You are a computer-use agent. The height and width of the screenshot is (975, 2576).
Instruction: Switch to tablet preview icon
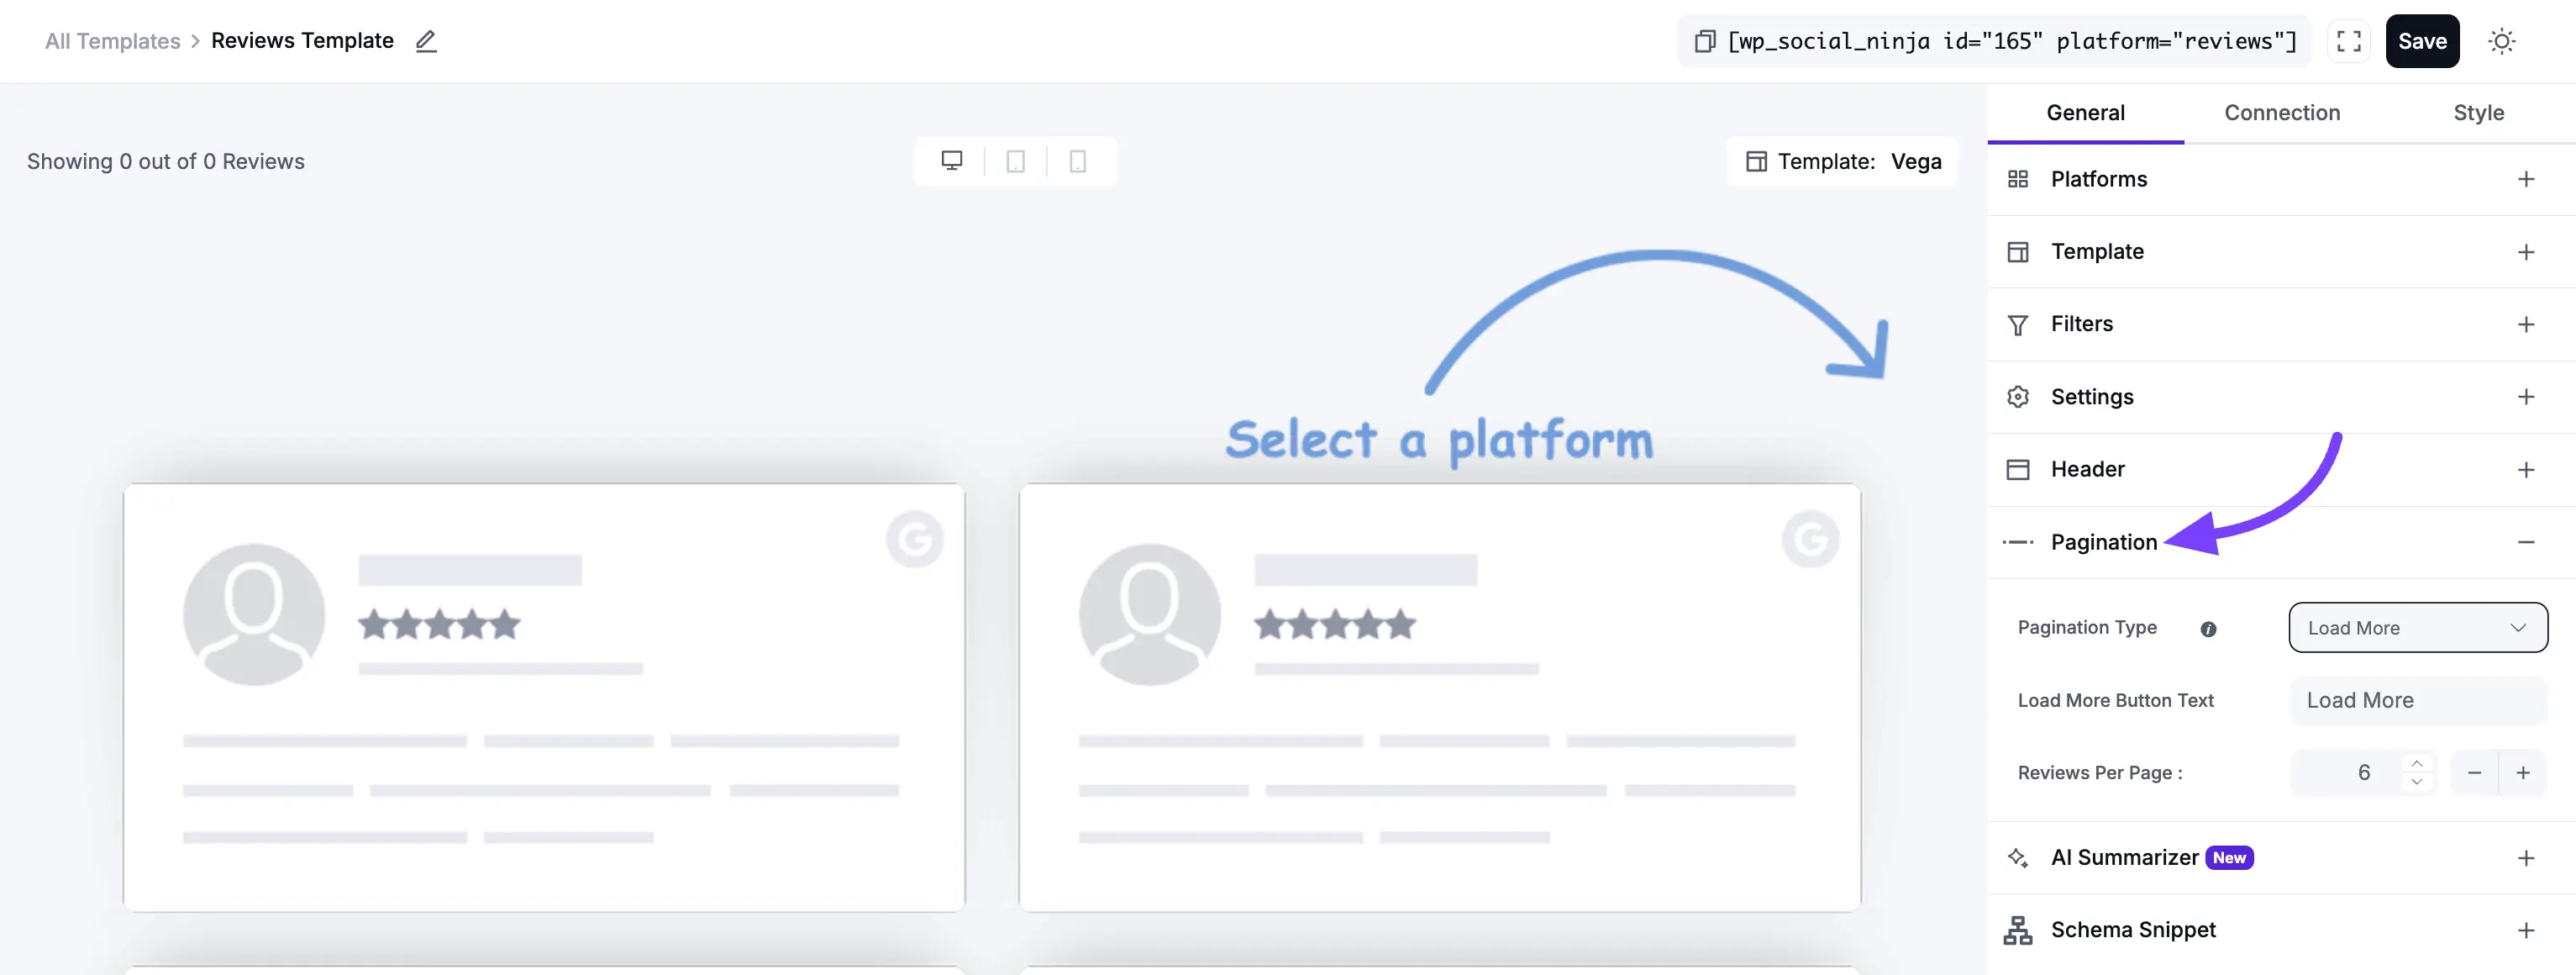click(1015, 160)
